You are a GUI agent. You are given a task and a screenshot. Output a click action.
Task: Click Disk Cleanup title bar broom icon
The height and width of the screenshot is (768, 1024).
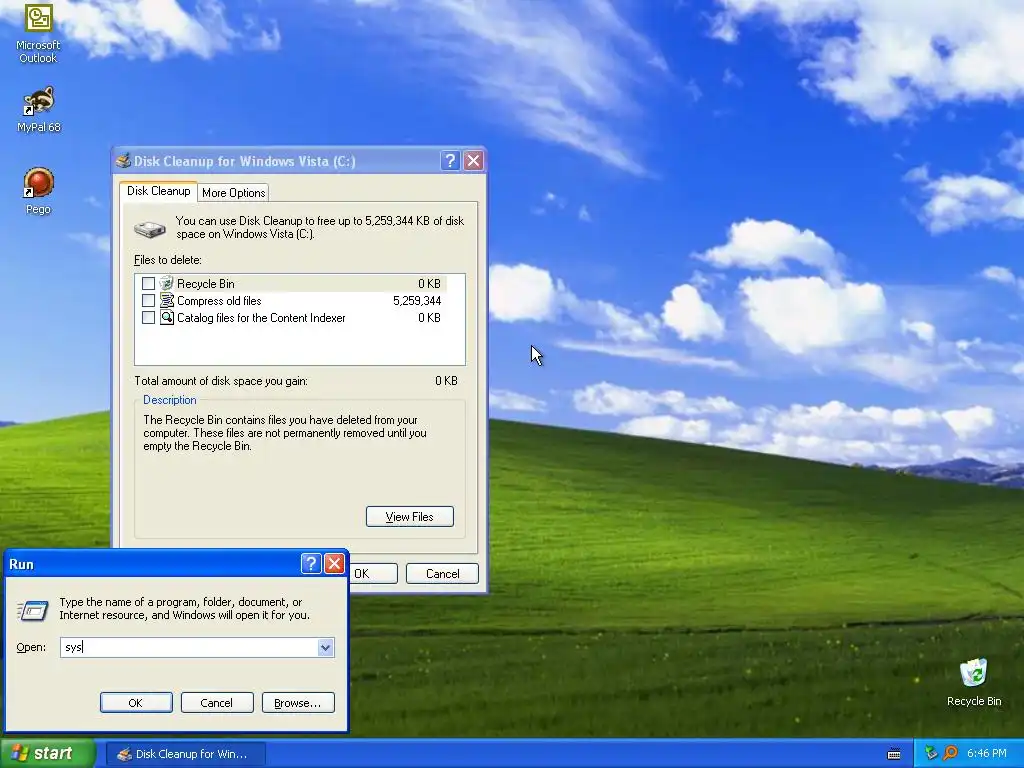(x=123, y=161)
